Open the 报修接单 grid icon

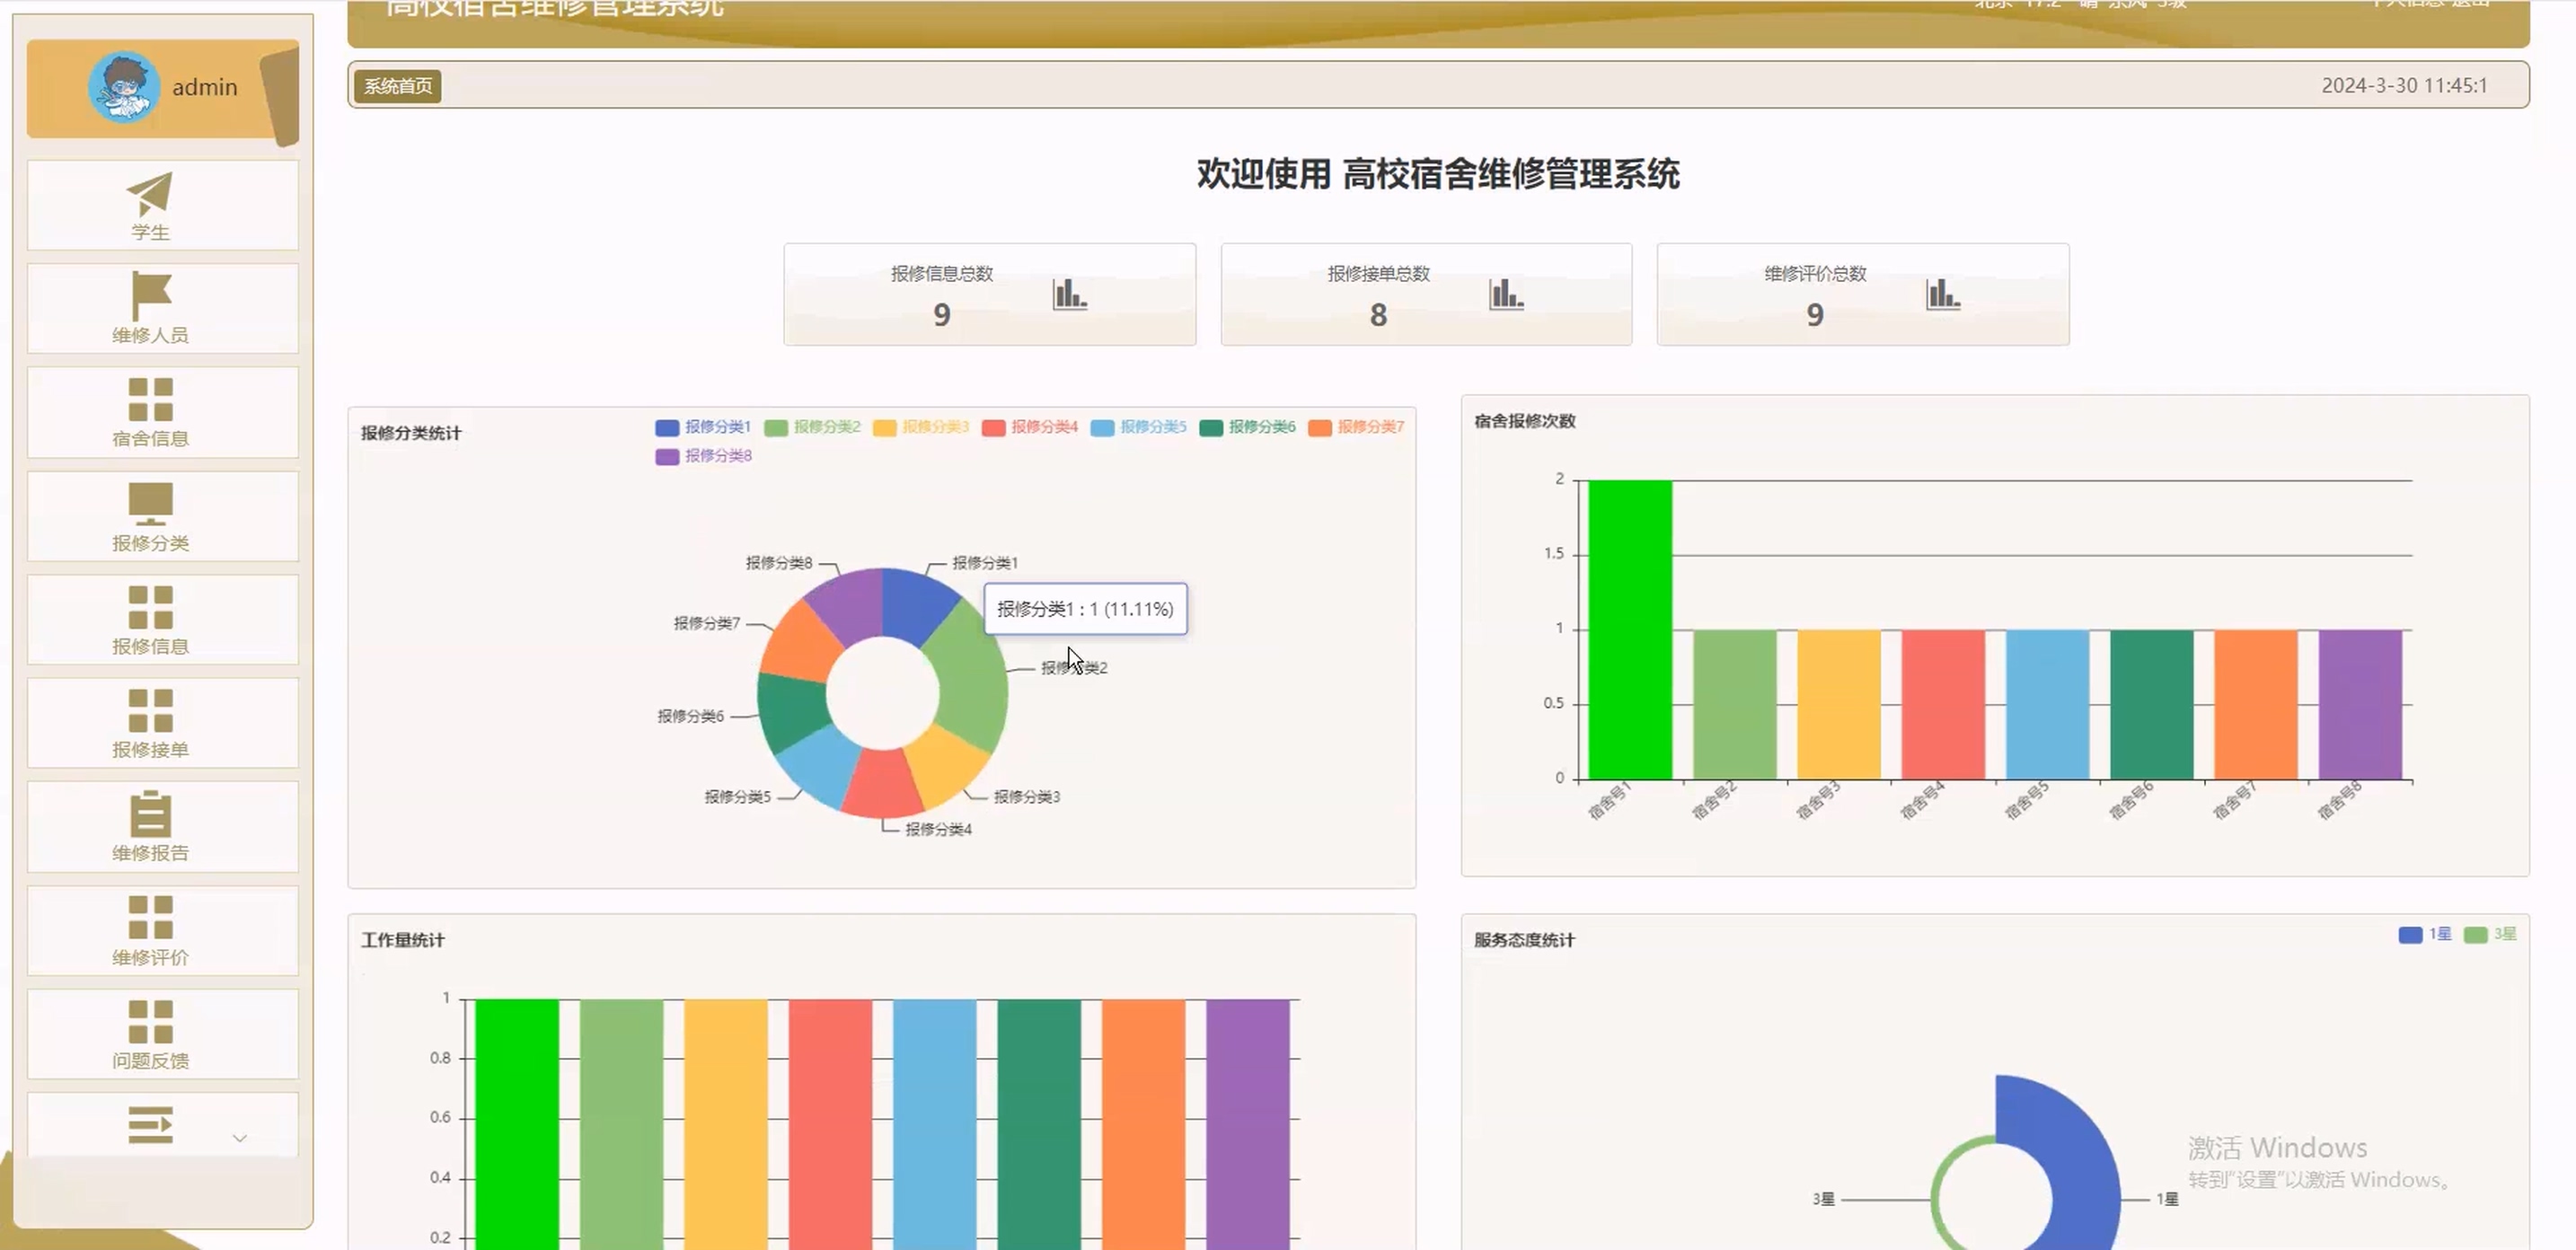coord(151,711)
